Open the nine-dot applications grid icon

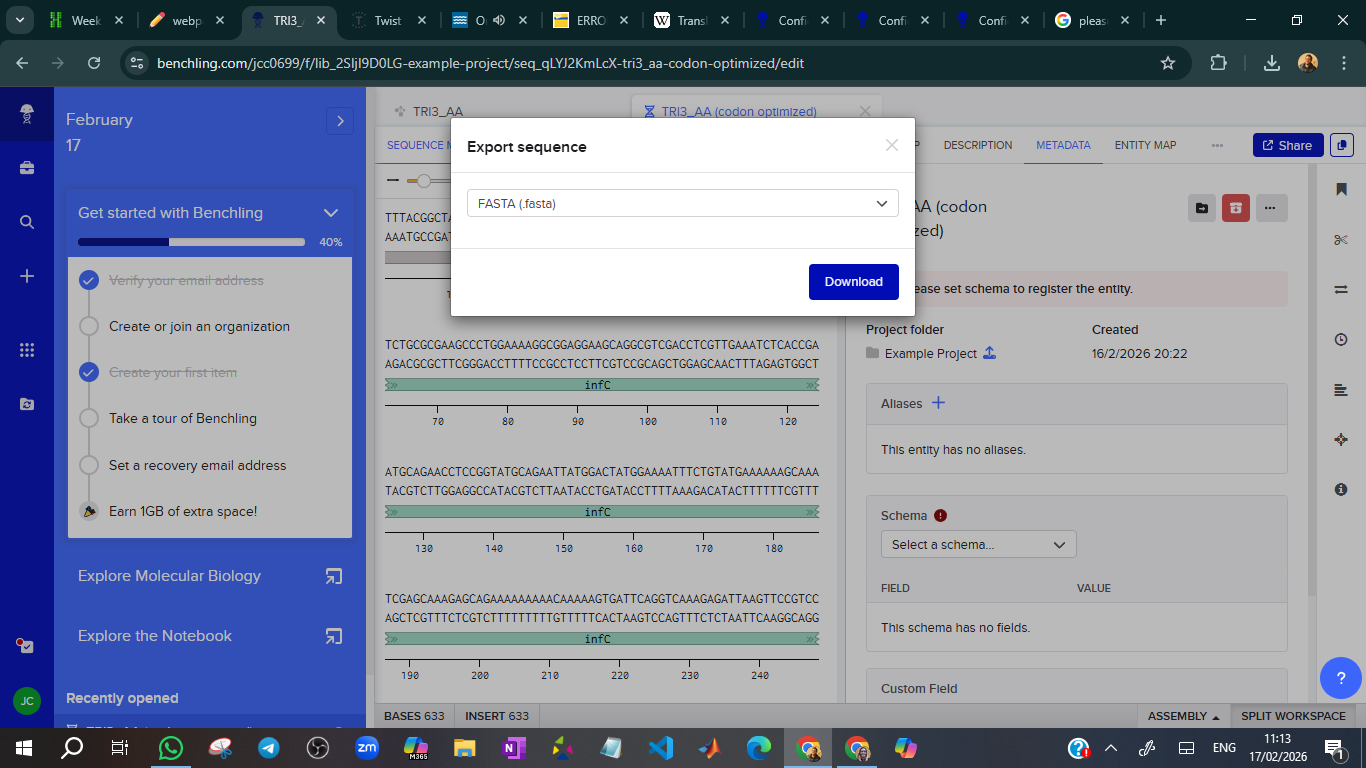[x=27, y=350]
